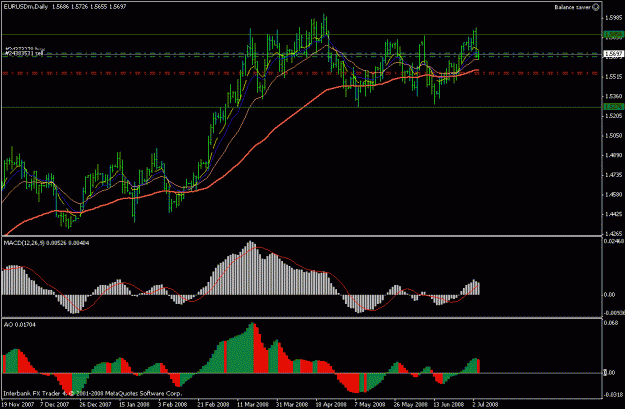Image resolution: width=625 pixels, height=409 pixels.
Task: Click the '26 May 2008' date label
Action: [410, 404]
